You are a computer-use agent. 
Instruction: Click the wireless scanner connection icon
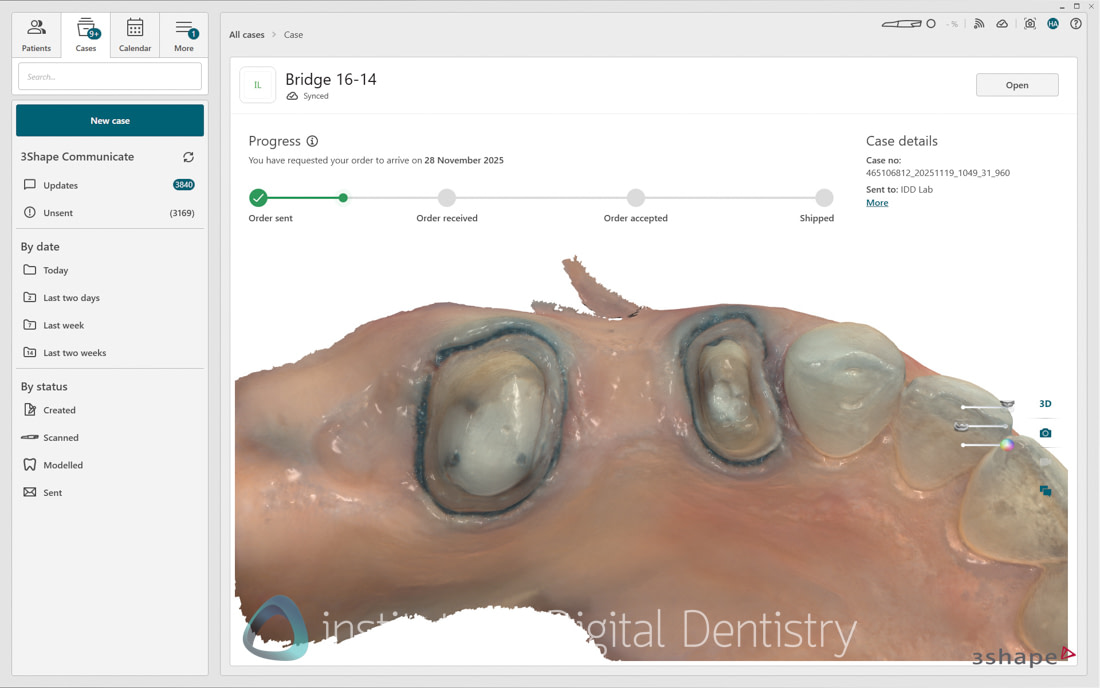pos(978,23)
